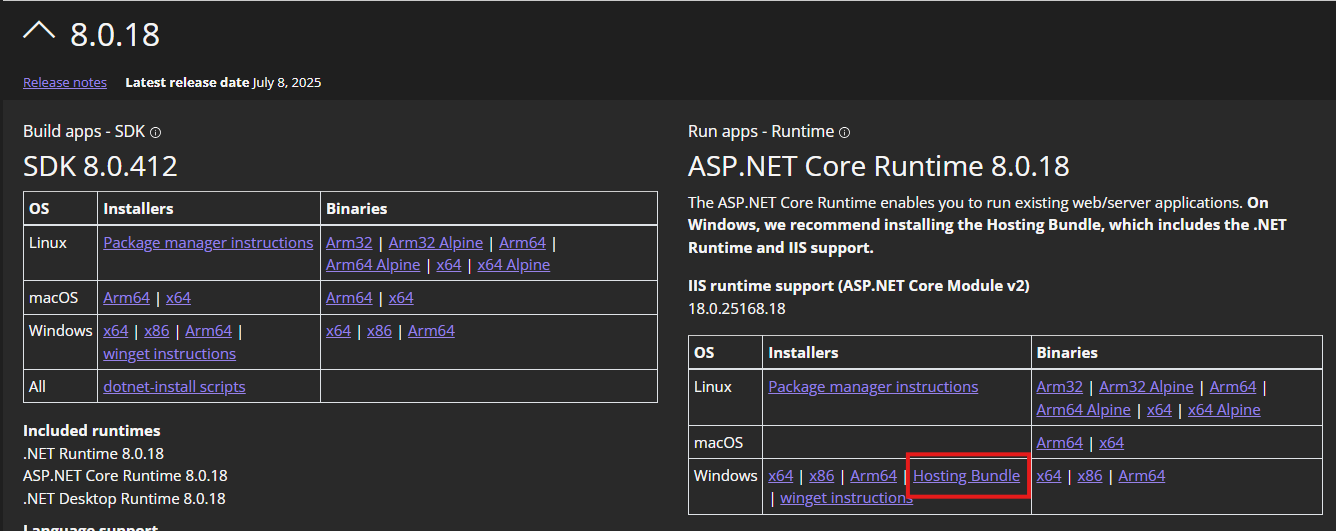The width and height of the screenshot is (1336, 531).
Task: Download SDK macOS x64 installer
Action: coord(178,297)
